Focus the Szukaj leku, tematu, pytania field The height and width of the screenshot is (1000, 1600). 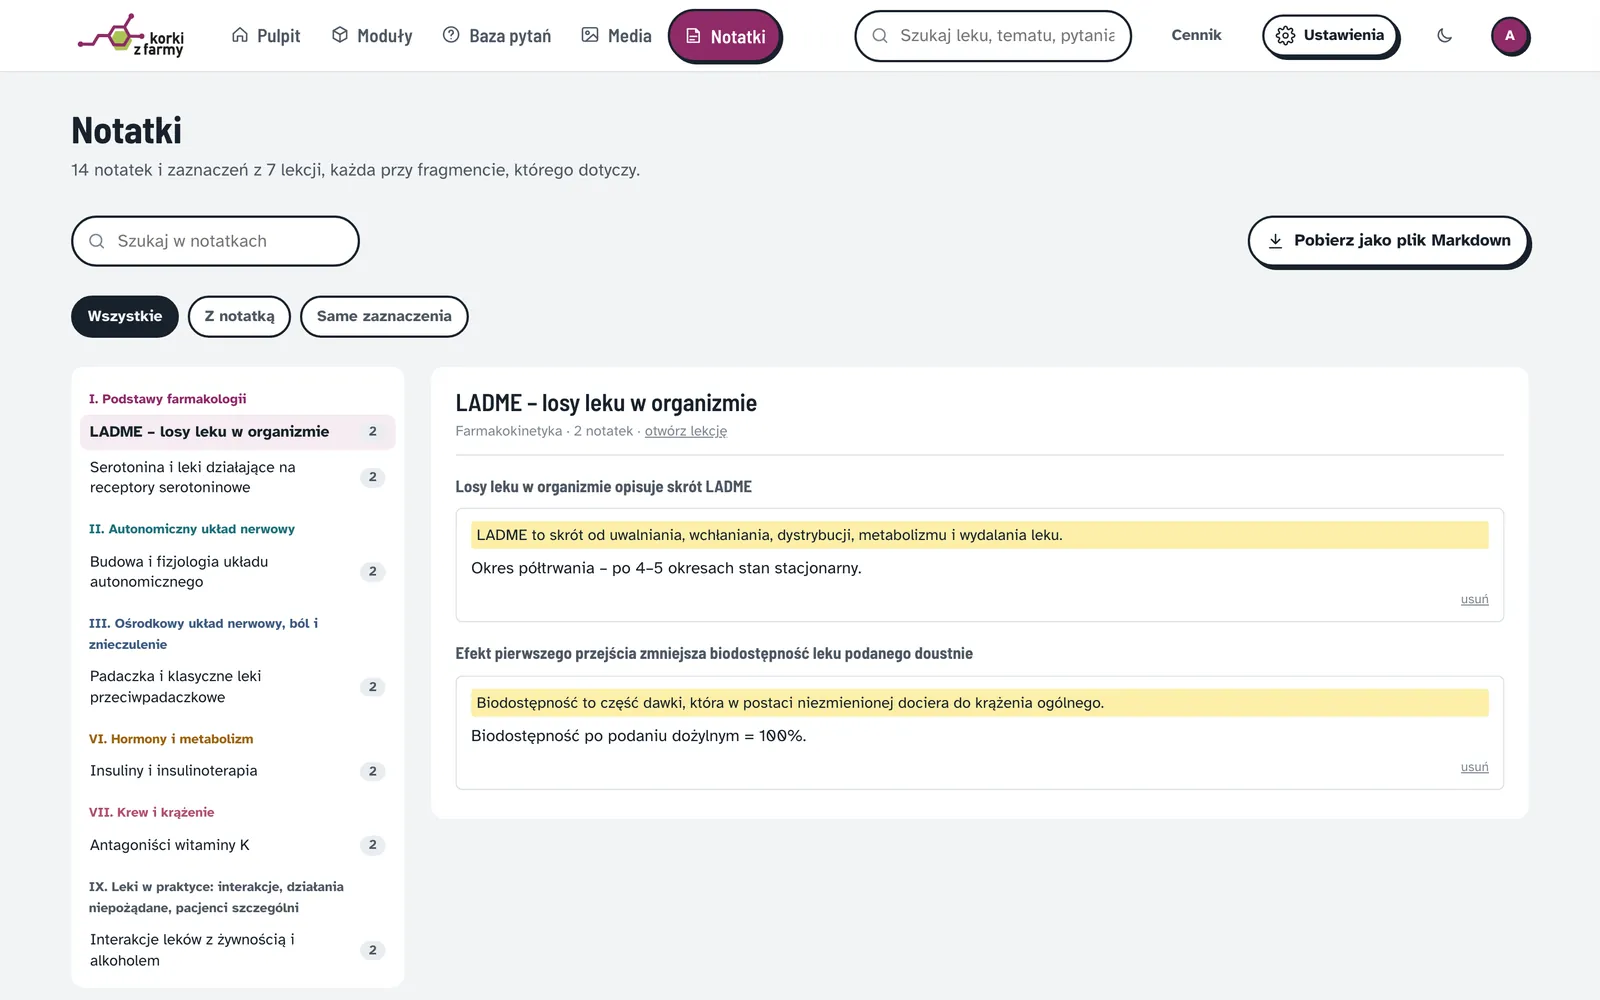tap(993, 36)
